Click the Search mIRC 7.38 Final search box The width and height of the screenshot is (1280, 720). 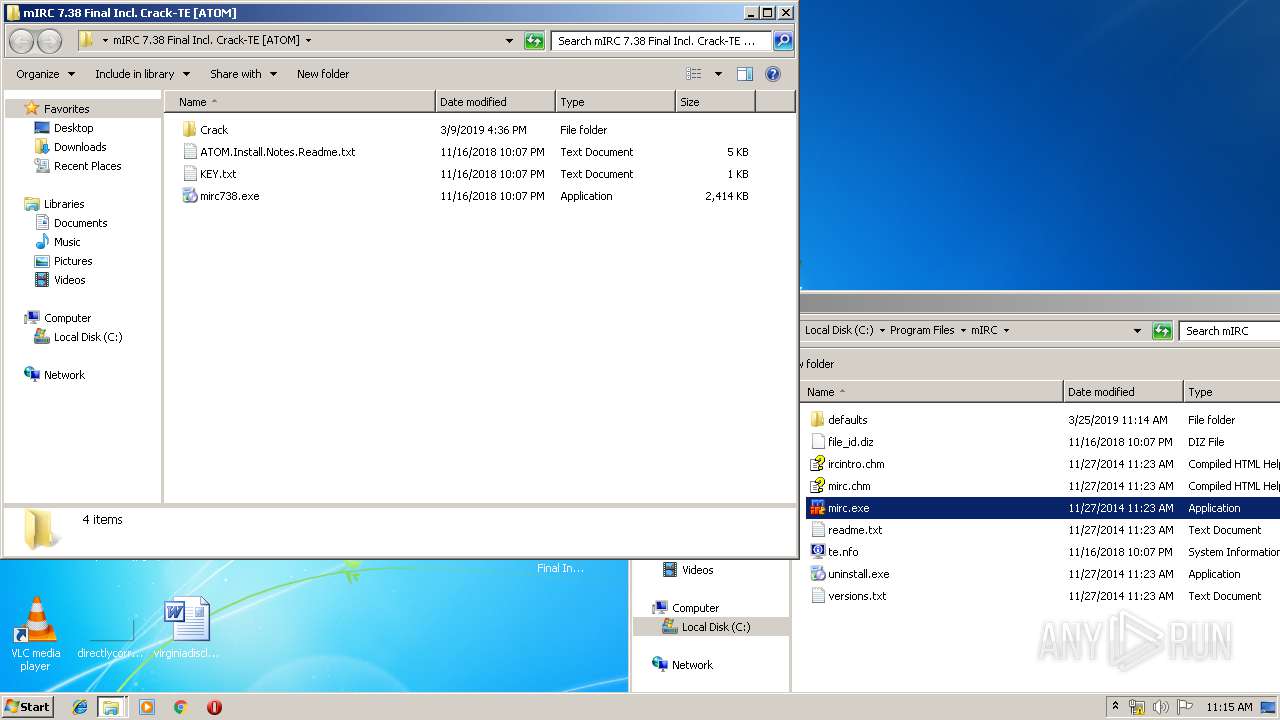(660, 41)
